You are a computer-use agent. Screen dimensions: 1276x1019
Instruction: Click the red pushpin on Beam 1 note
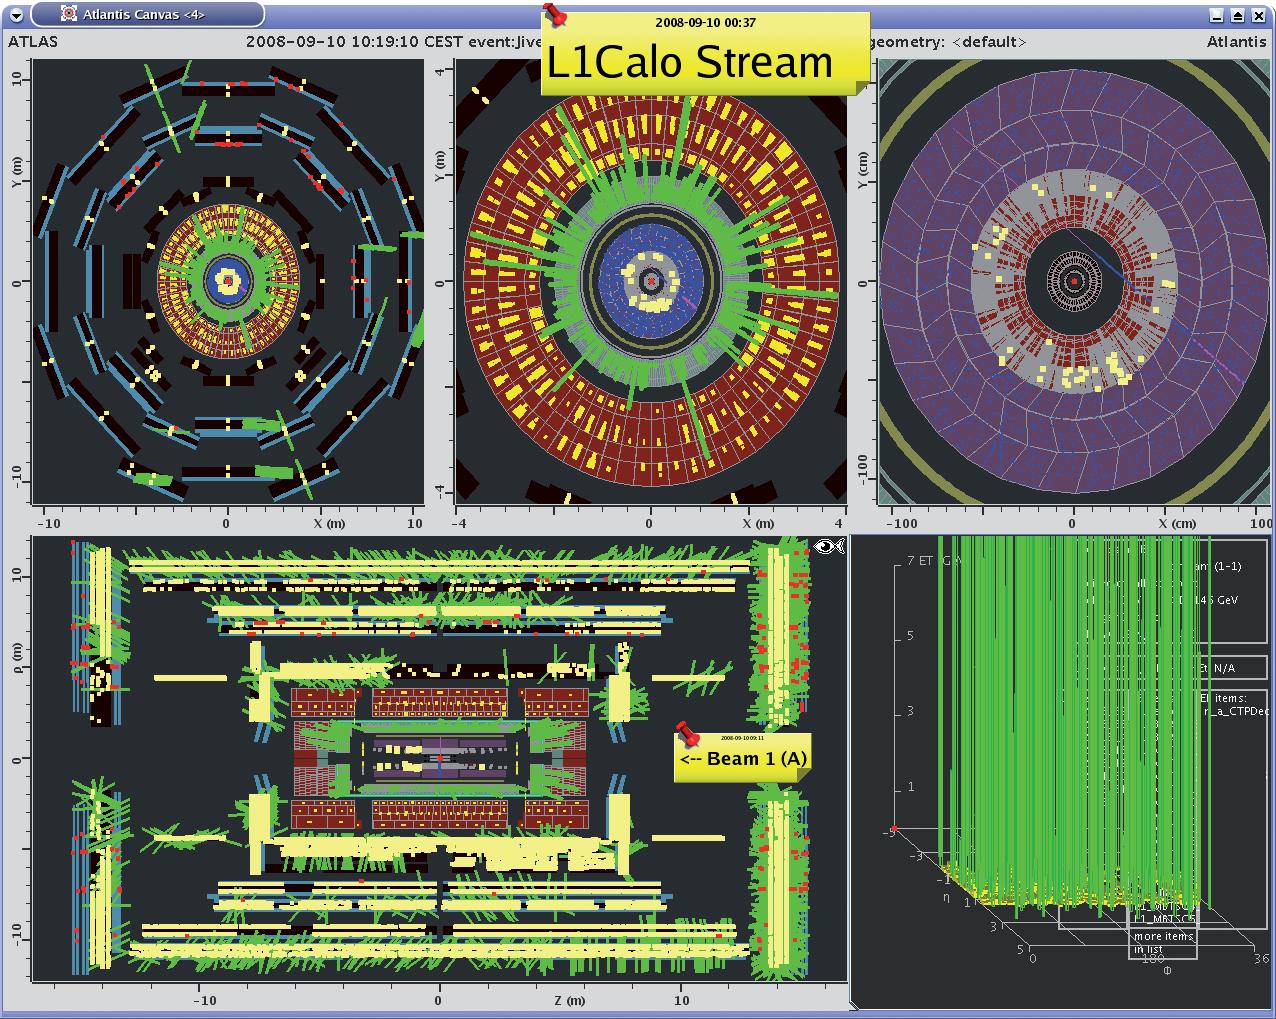687,734
